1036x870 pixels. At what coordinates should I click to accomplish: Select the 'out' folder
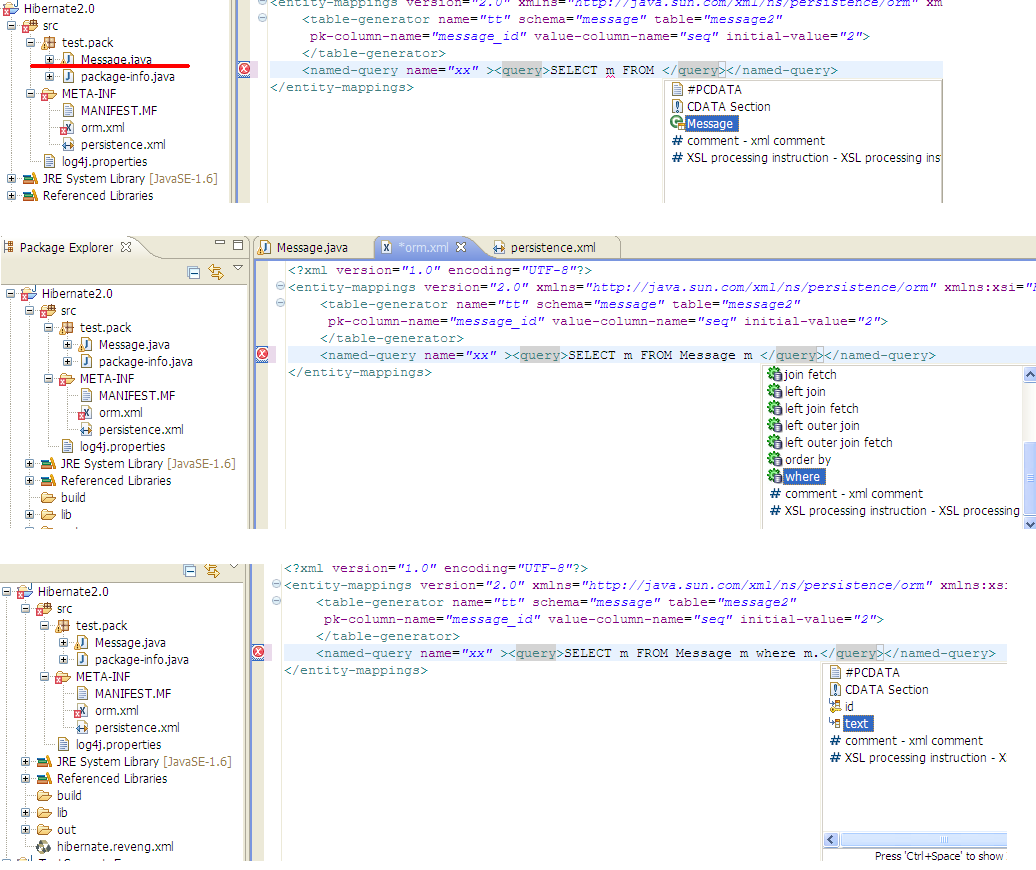pos(66,830)
